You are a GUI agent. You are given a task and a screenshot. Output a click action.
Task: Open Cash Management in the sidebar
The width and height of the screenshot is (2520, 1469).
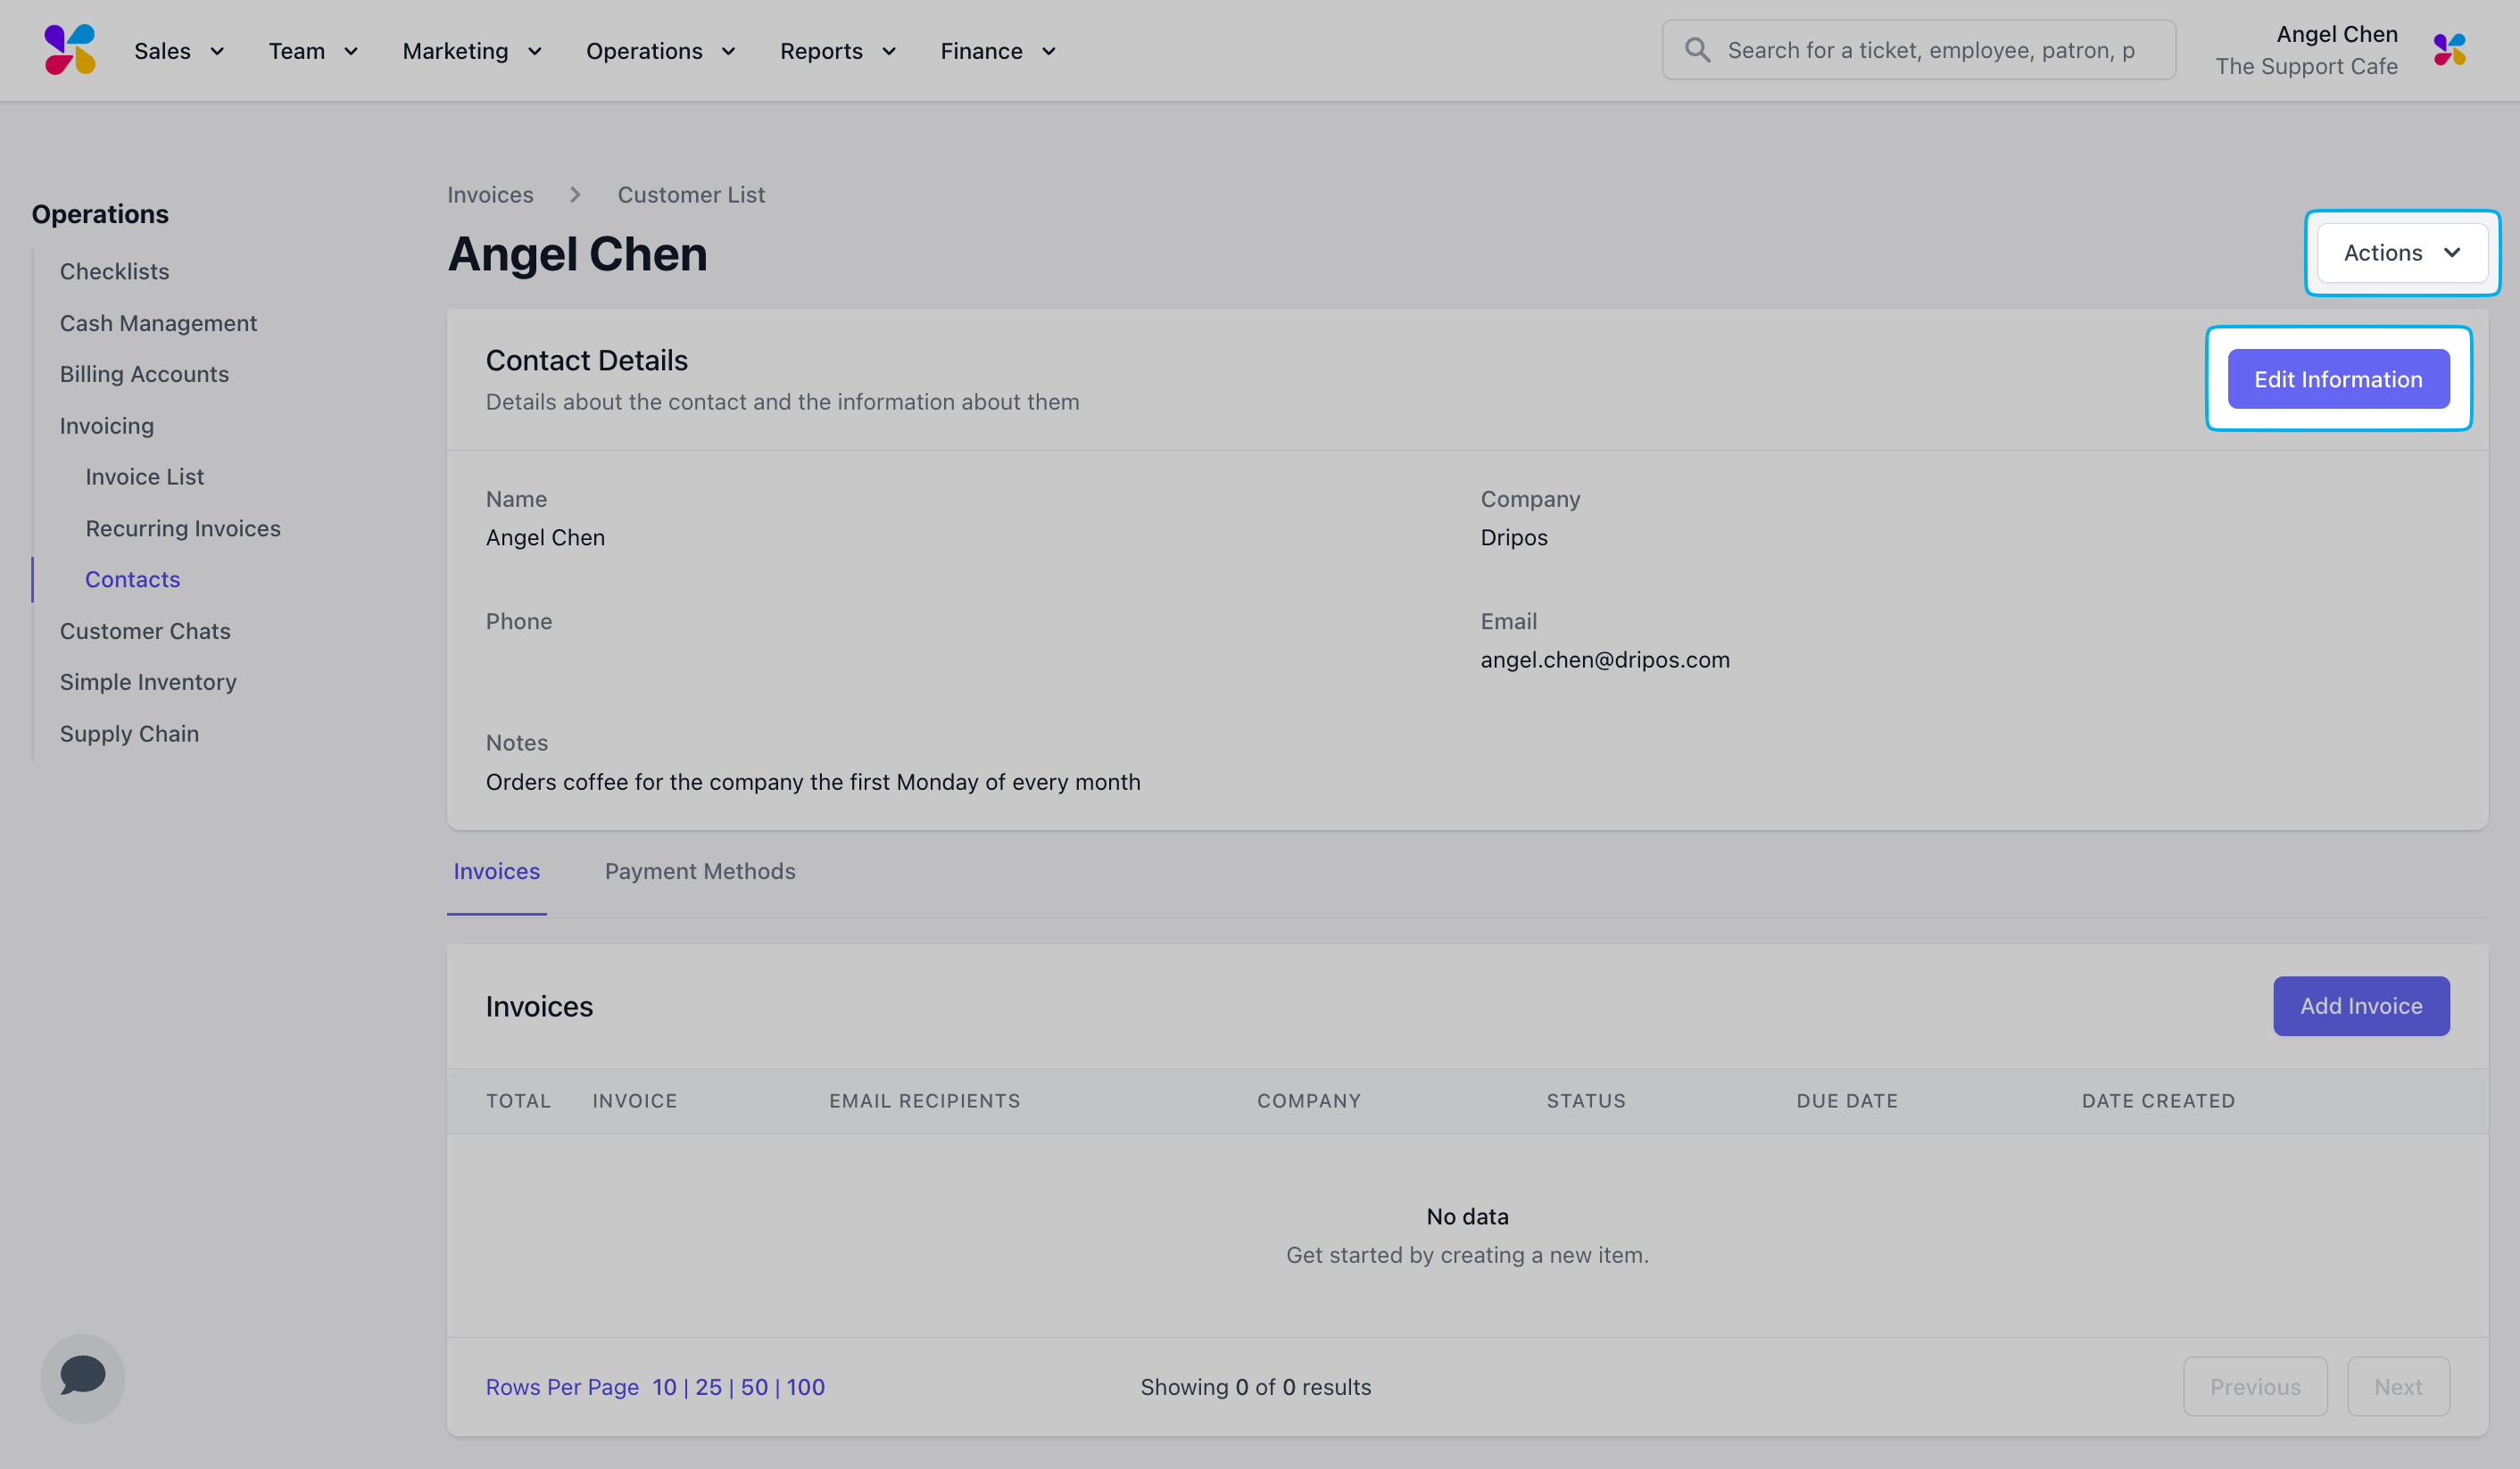[158, 323]
